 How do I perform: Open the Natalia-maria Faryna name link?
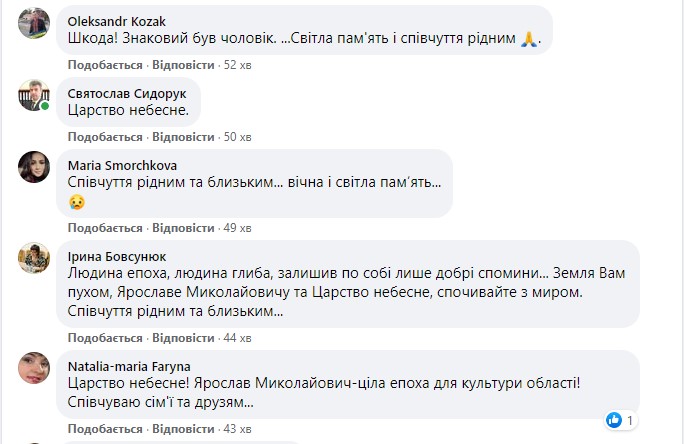[x=128, y=364]
